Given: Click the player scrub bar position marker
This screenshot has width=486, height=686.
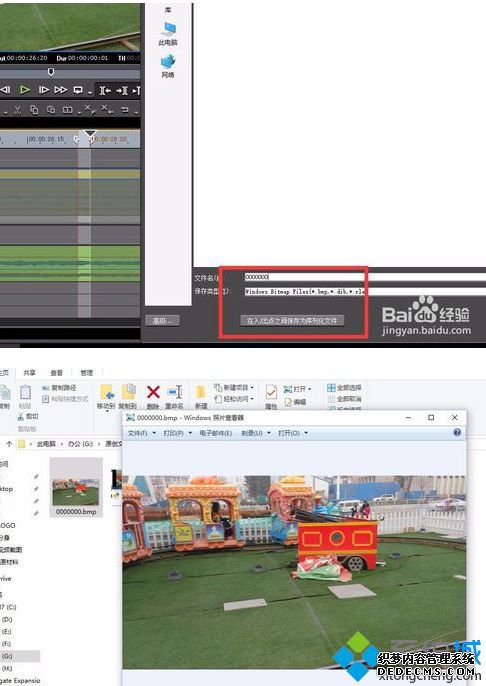Looking at the screenshot, I should [x=51, y=72].
